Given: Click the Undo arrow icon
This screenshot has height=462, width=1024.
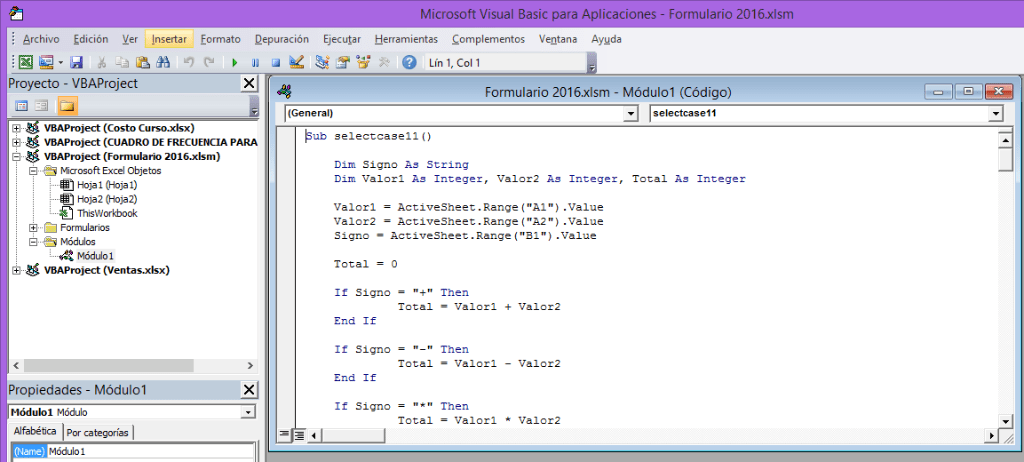Looking at the screenshot, I should pyautogui.click(x=189, y=63).
